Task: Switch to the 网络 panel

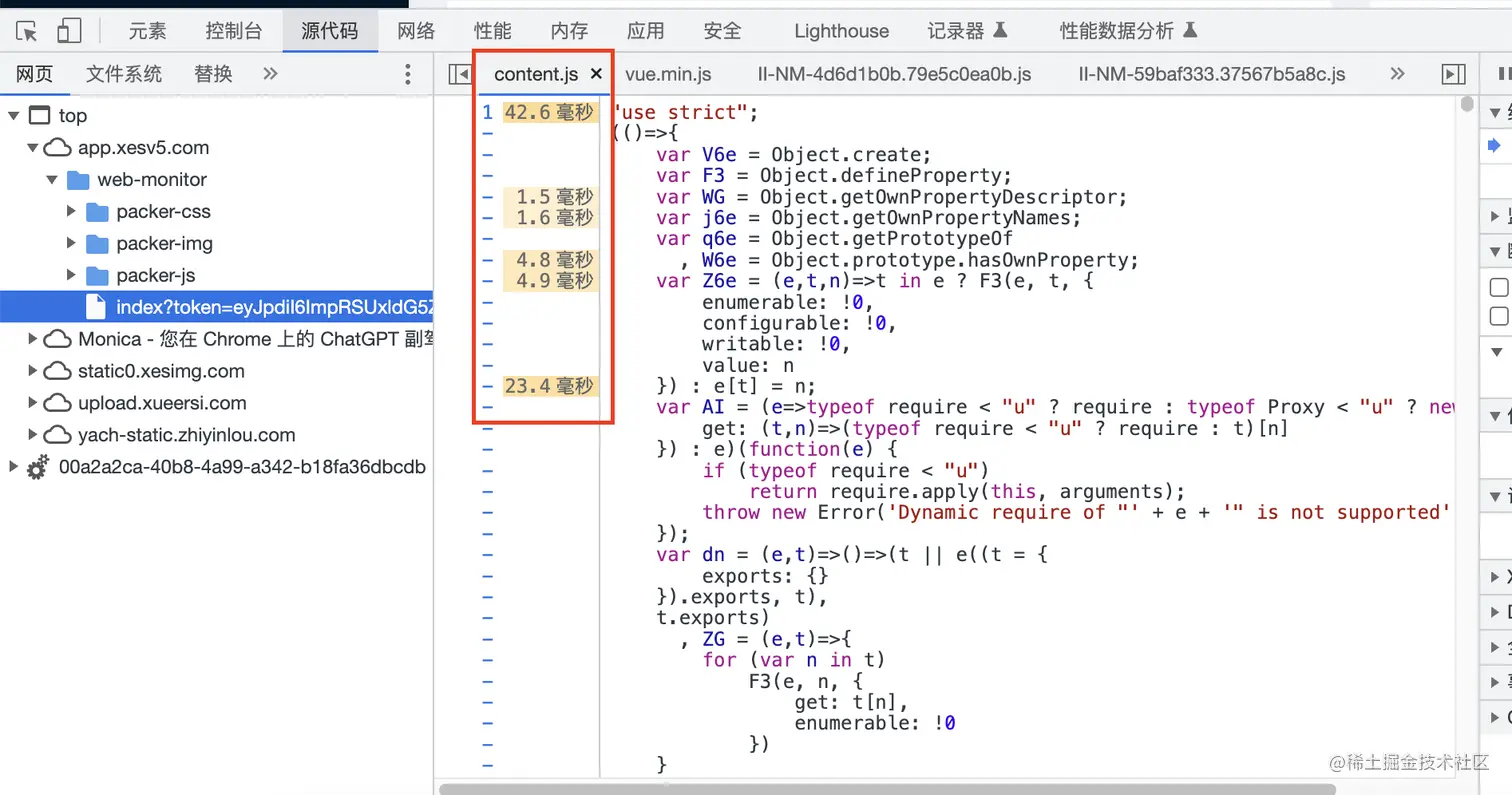Action: [416, 31]
